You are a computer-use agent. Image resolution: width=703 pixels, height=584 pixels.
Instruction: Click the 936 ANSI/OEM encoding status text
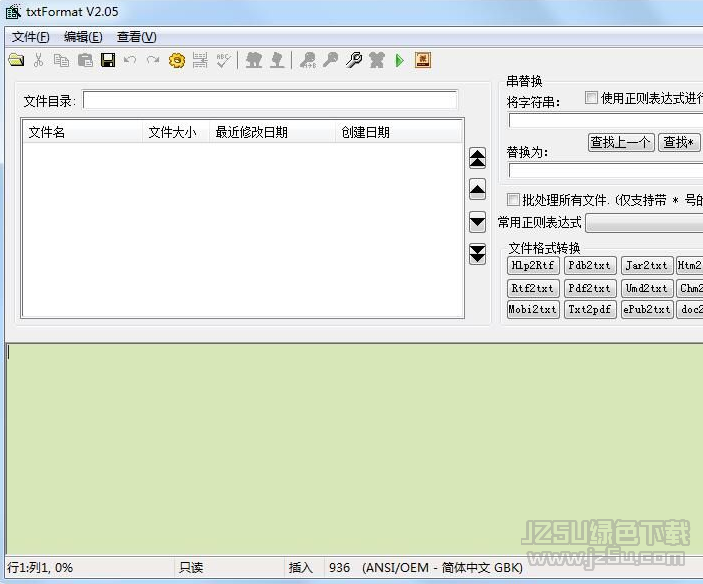[425, 568]
